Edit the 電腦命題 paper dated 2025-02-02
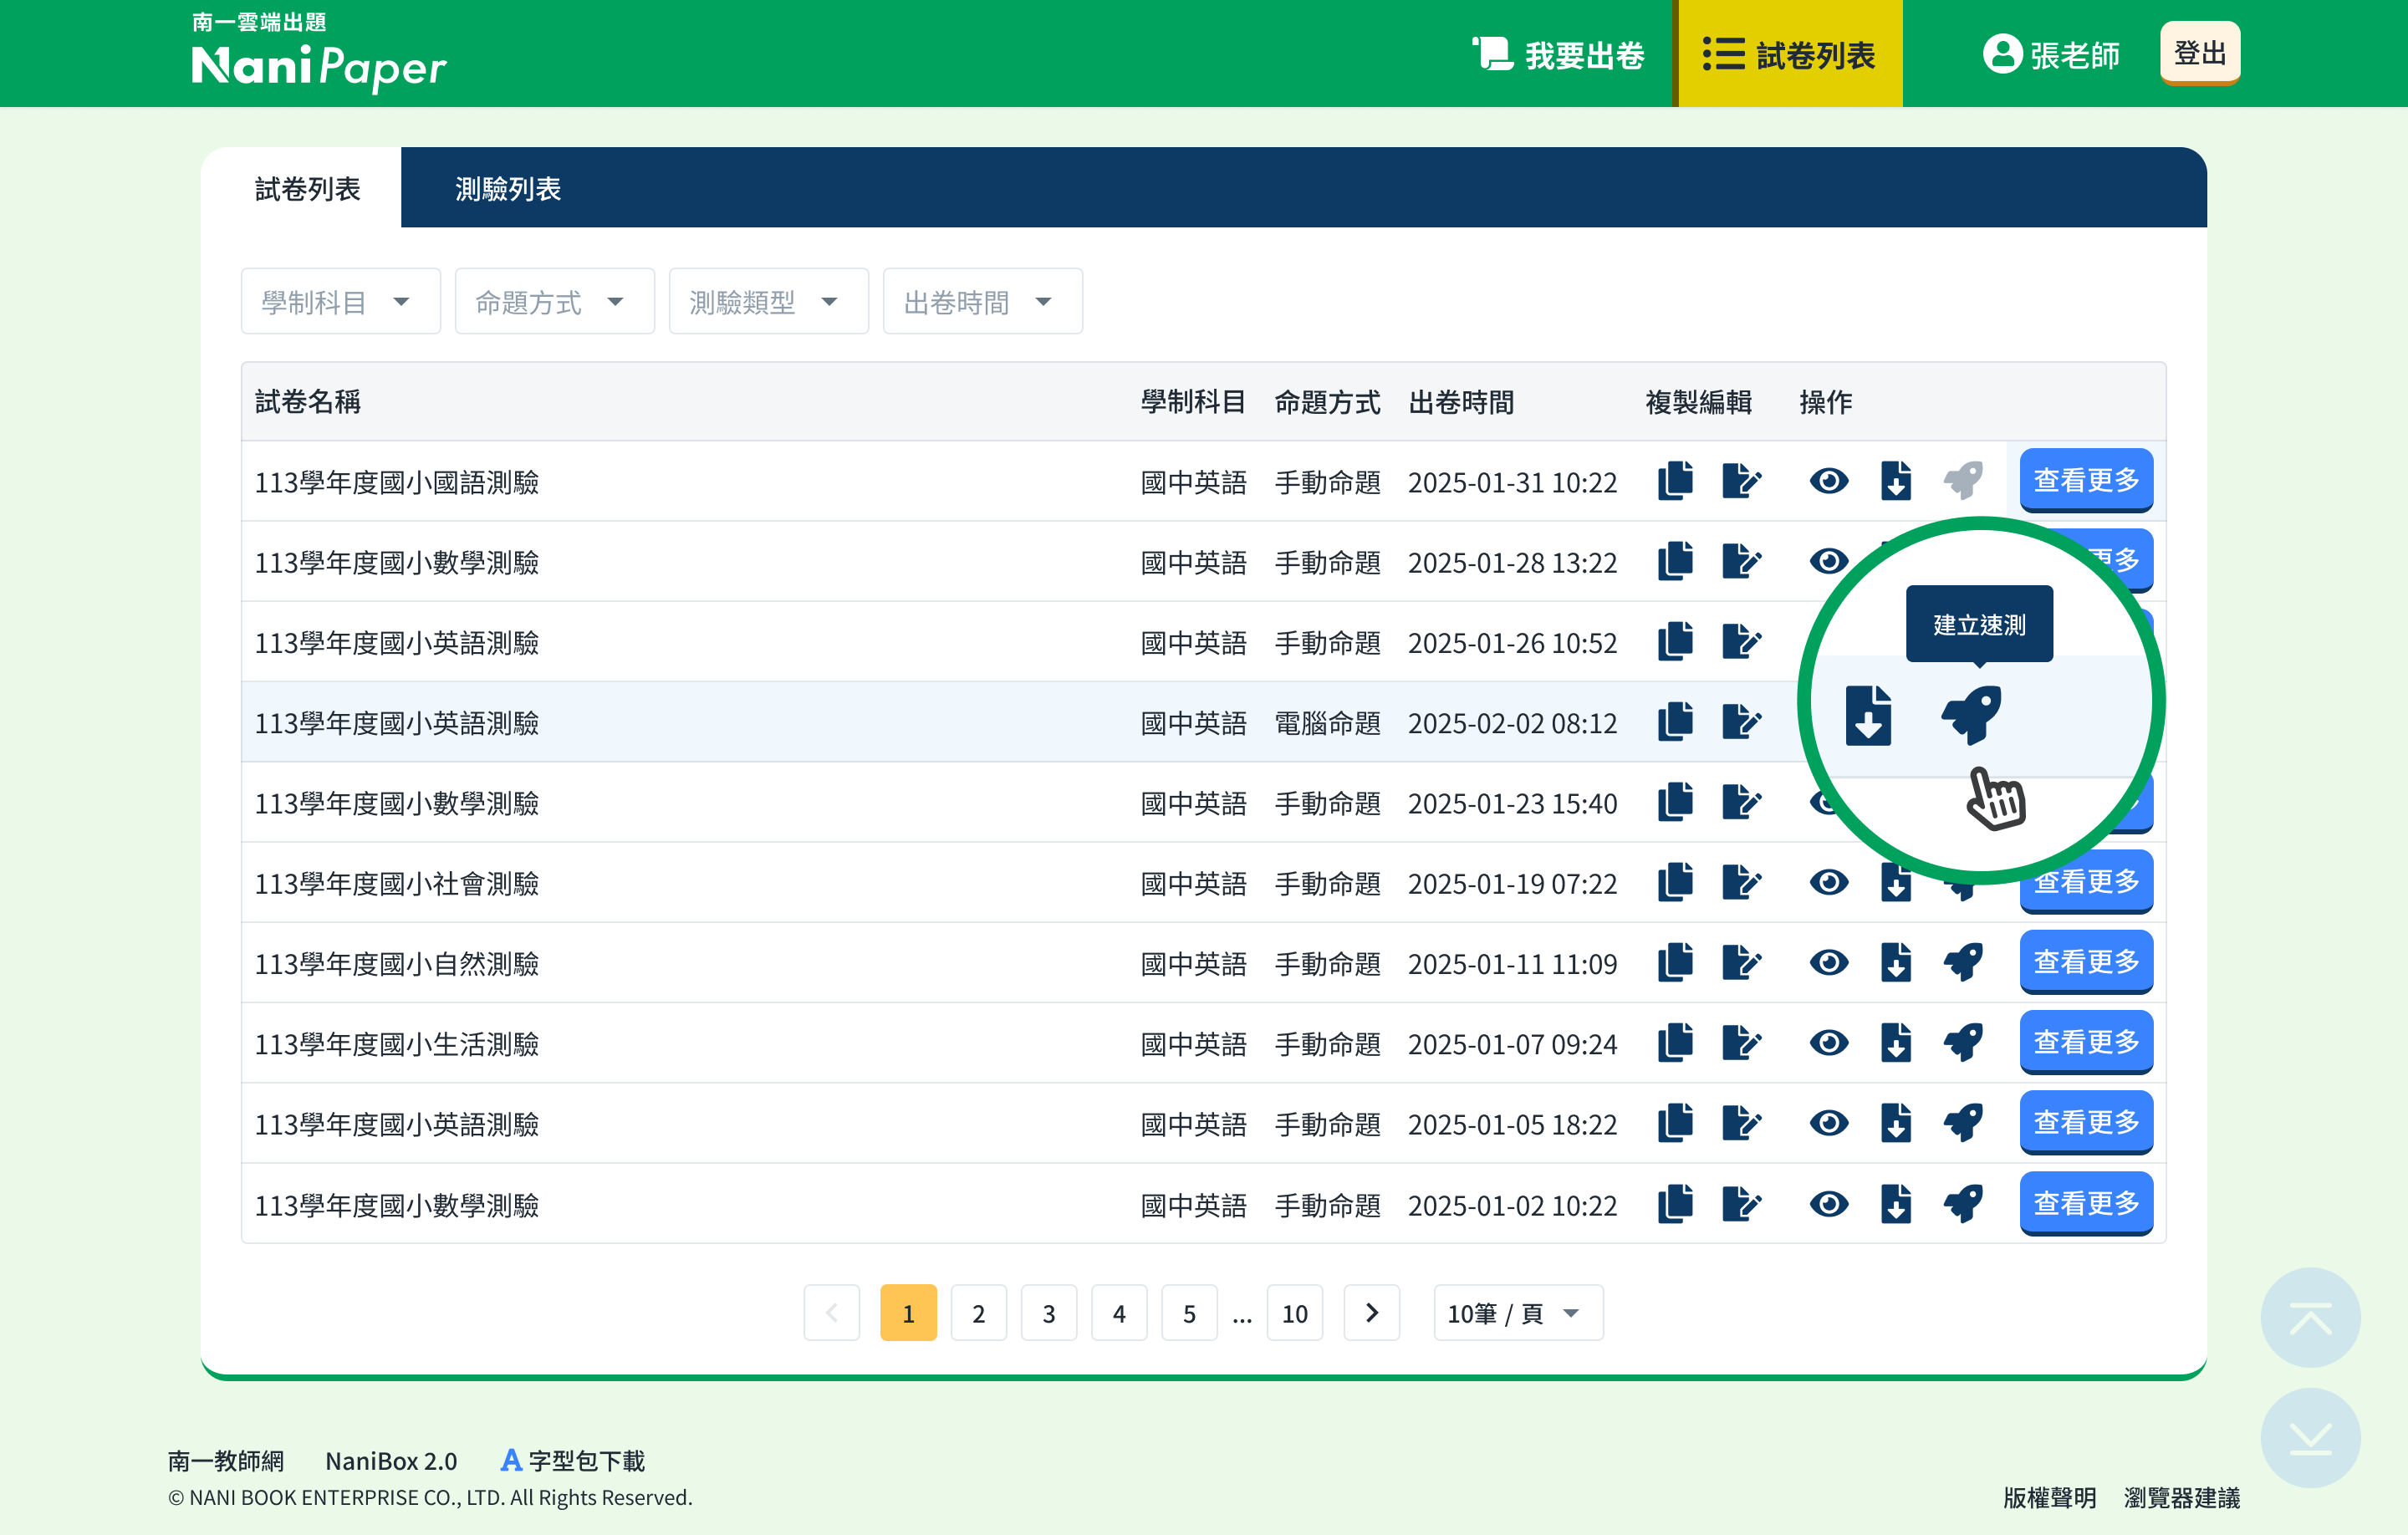 1741,721
